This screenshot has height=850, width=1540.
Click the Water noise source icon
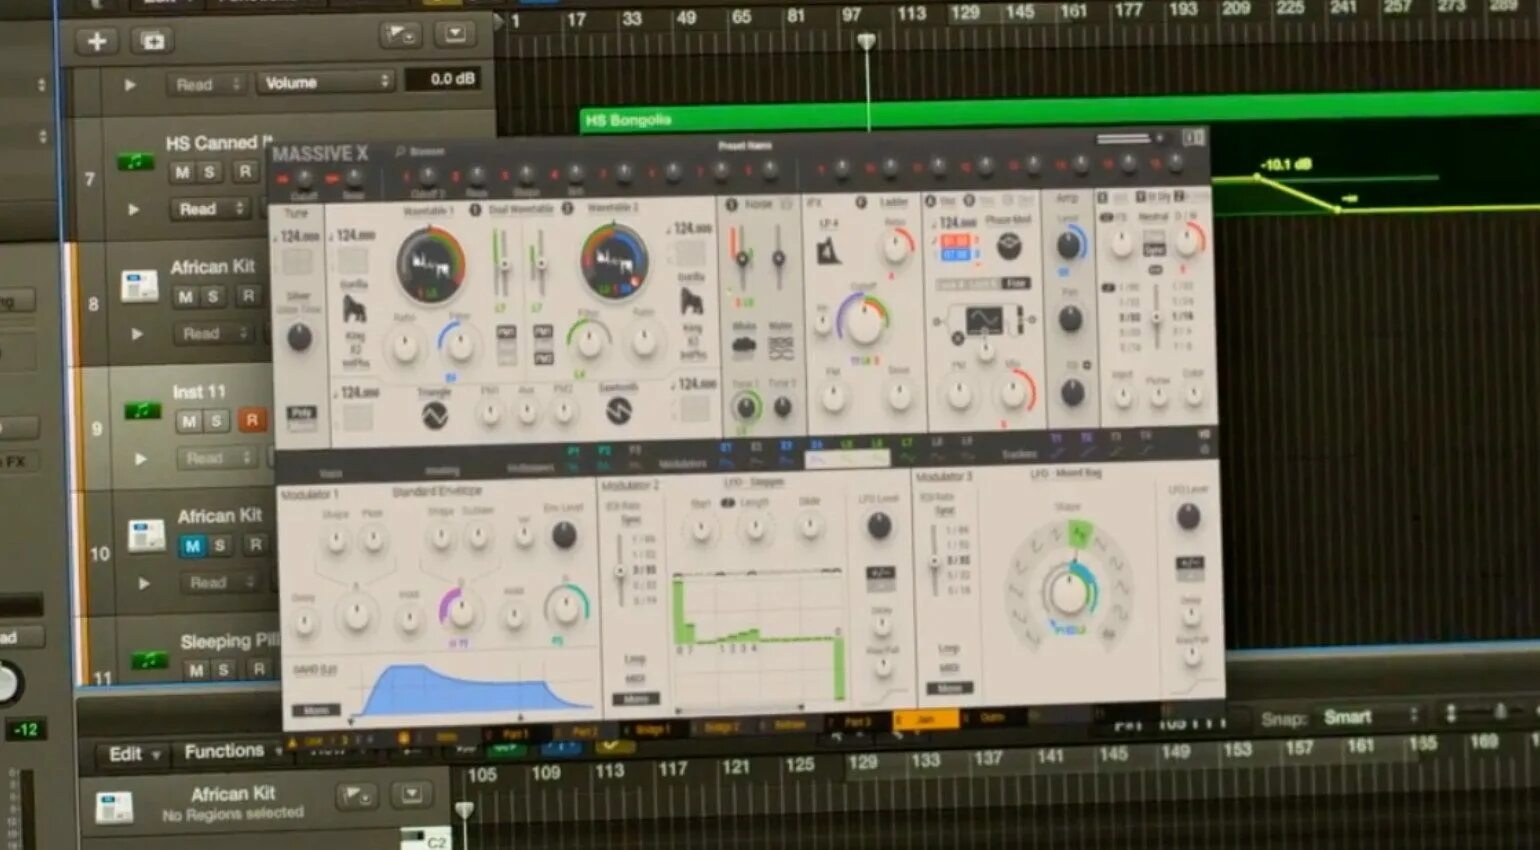coord(780,347)
